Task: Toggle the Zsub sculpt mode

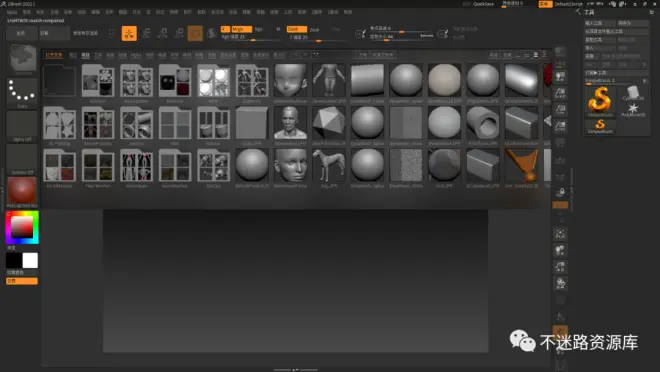Action: pos(314,29)
